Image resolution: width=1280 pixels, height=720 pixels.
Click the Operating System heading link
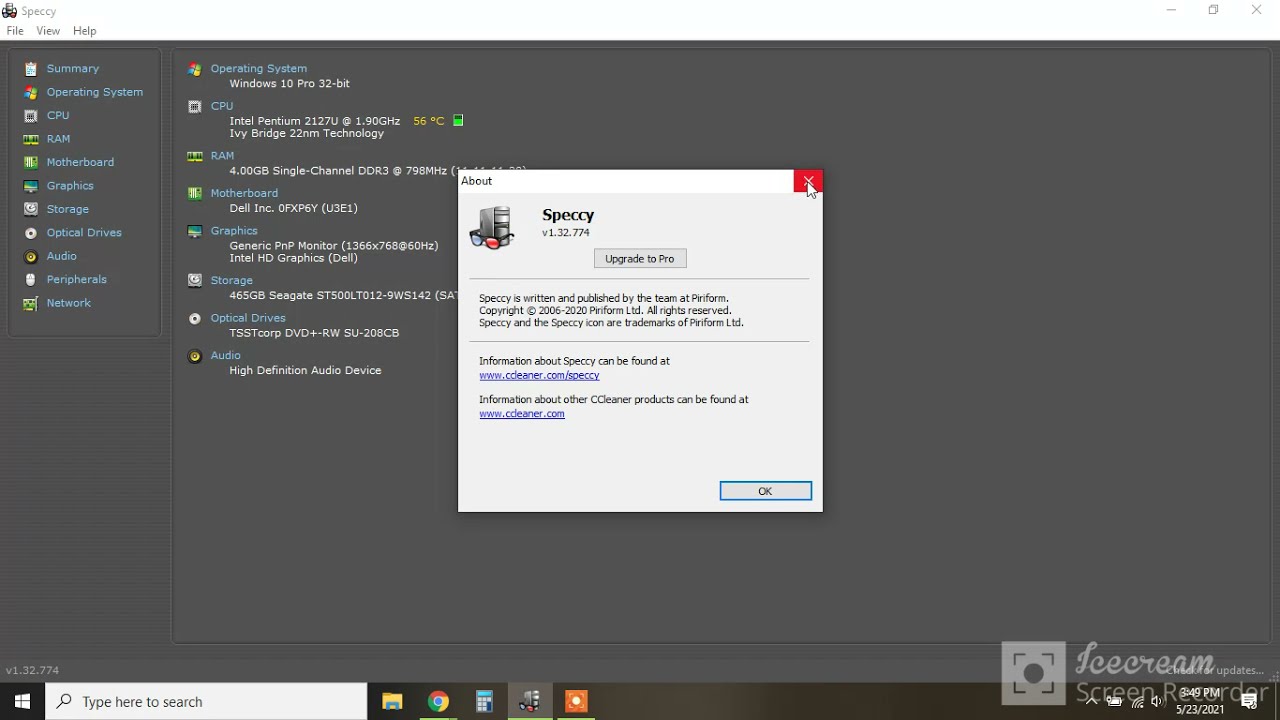coord(259,69)
